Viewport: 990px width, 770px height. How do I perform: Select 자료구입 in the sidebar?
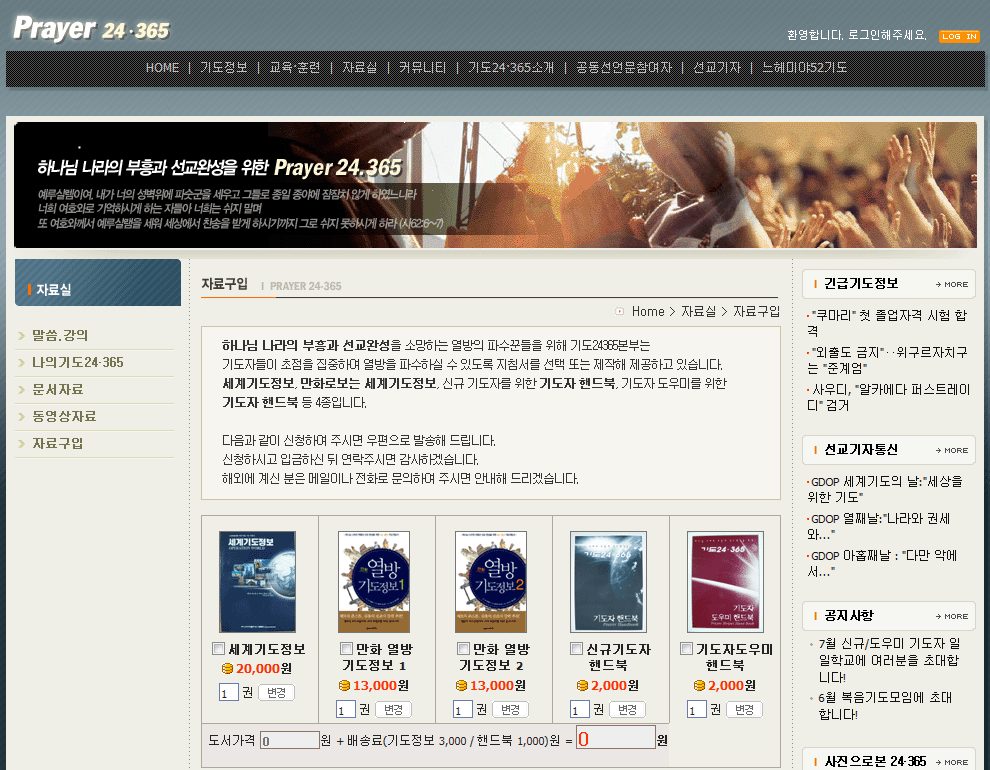coord(57,444)
